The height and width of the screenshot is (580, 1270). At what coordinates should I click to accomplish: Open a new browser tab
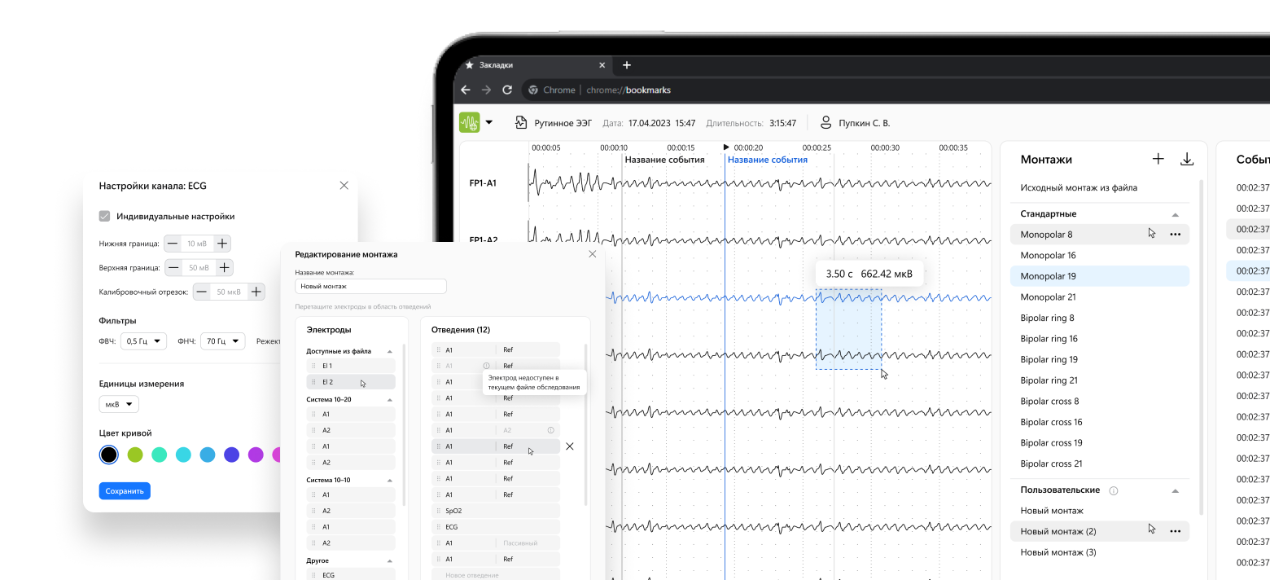click(627, 65)
